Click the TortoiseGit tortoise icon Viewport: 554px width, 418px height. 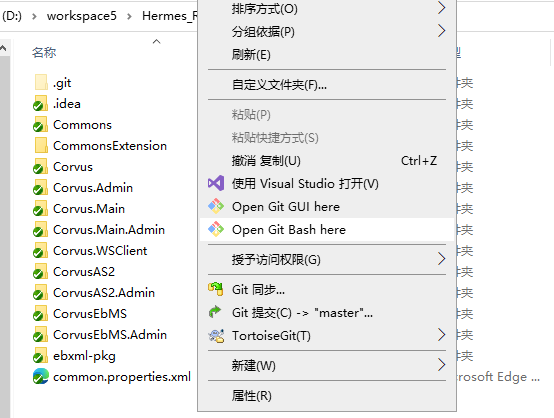point(216,336)
